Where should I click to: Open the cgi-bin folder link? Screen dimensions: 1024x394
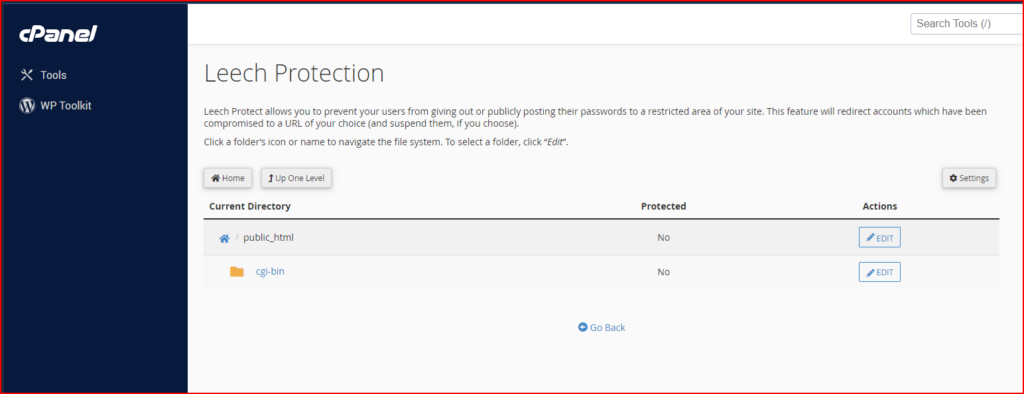click(x=270, y=271)
